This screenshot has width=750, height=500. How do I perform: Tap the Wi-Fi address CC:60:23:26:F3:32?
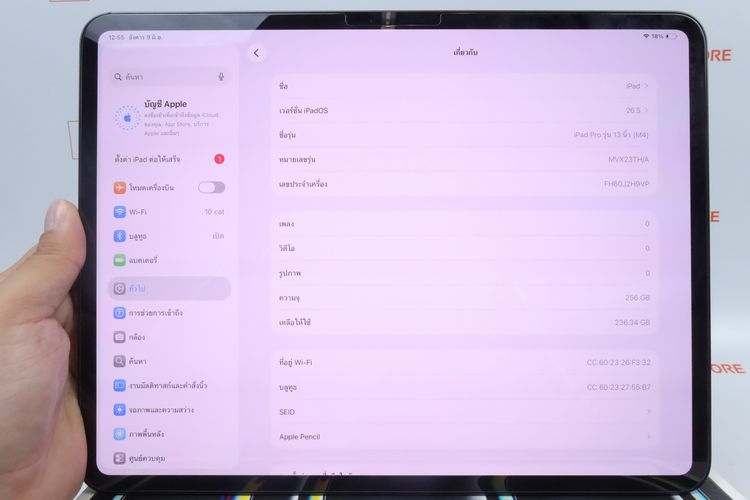[x=618, y=362]
